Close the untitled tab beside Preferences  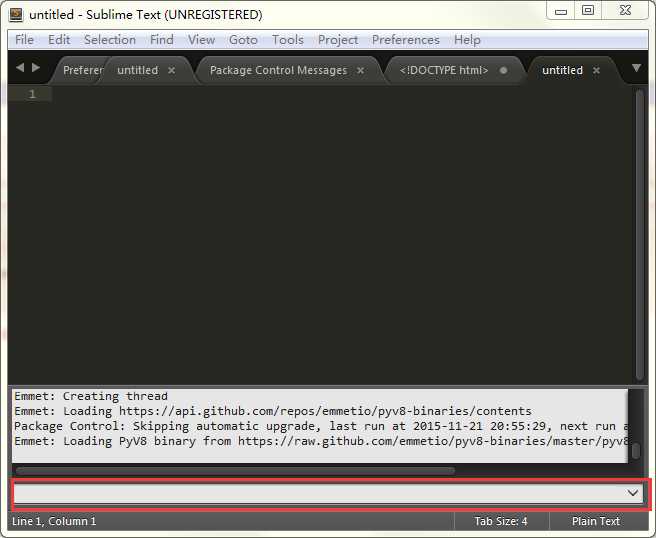pyautogui.click(x=172, y=70)
